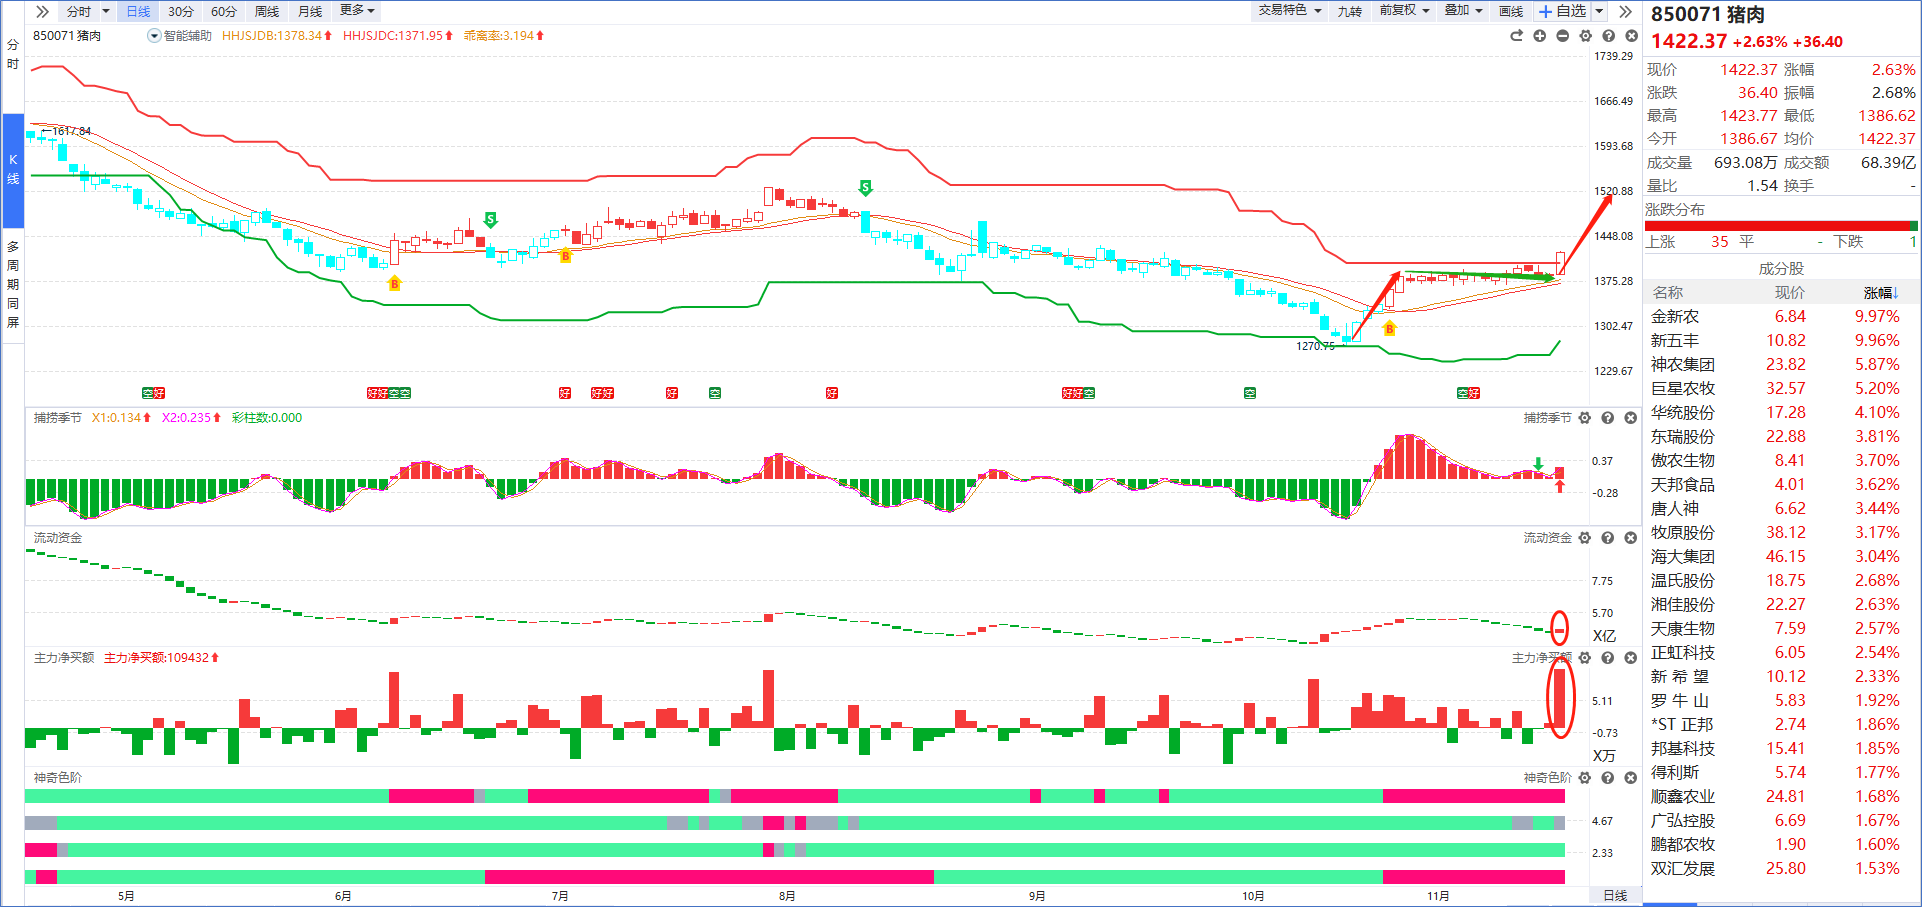The image size is (1922, 907).
Task: Select the 60分 period tab
Action: point(224,12)
